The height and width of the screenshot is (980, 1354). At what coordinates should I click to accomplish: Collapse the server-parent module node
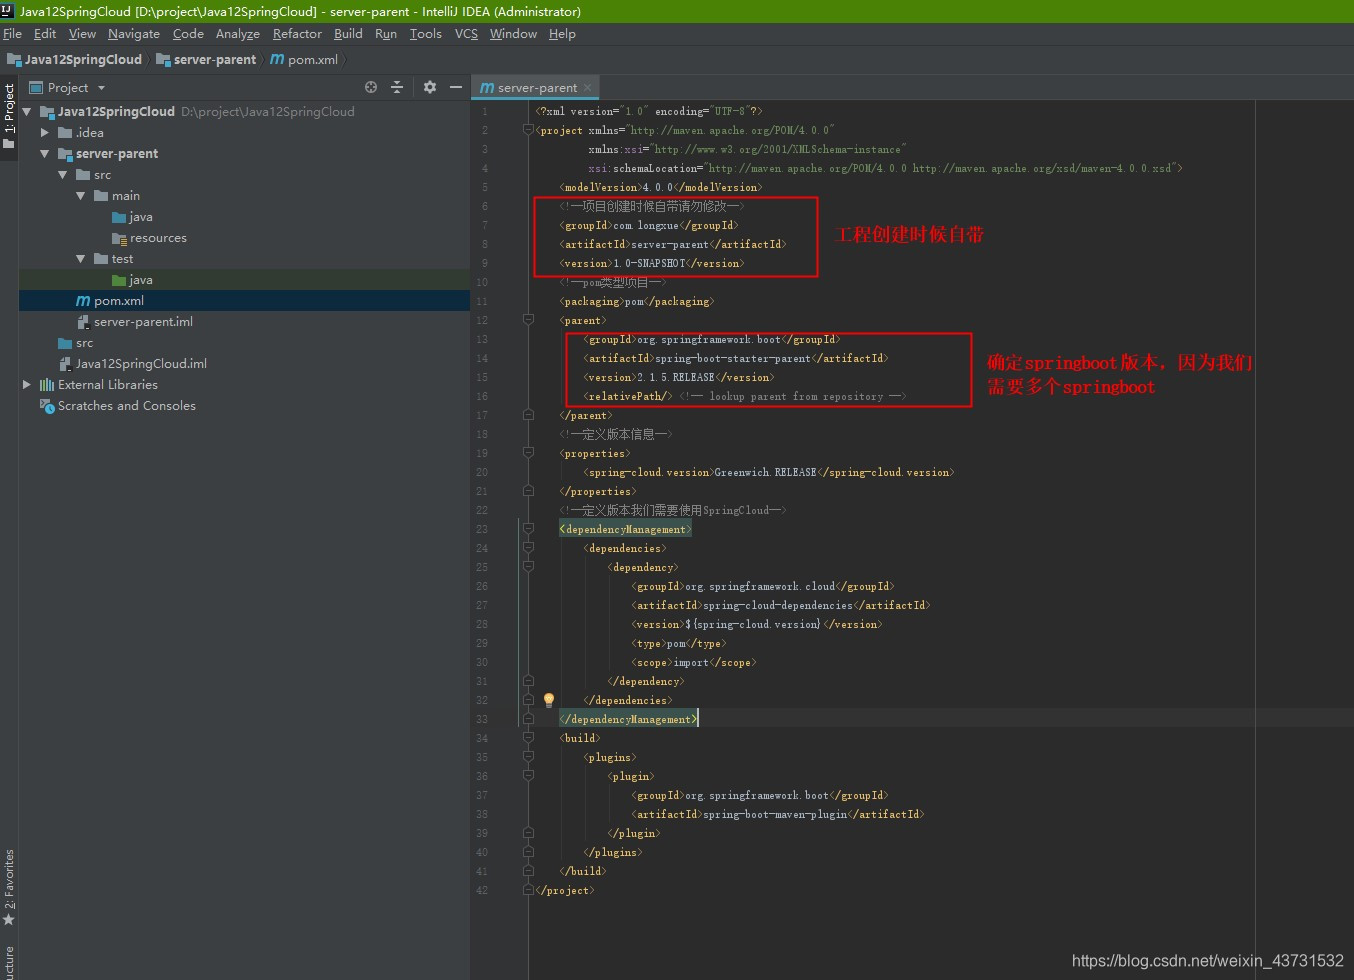coord(45,154)
